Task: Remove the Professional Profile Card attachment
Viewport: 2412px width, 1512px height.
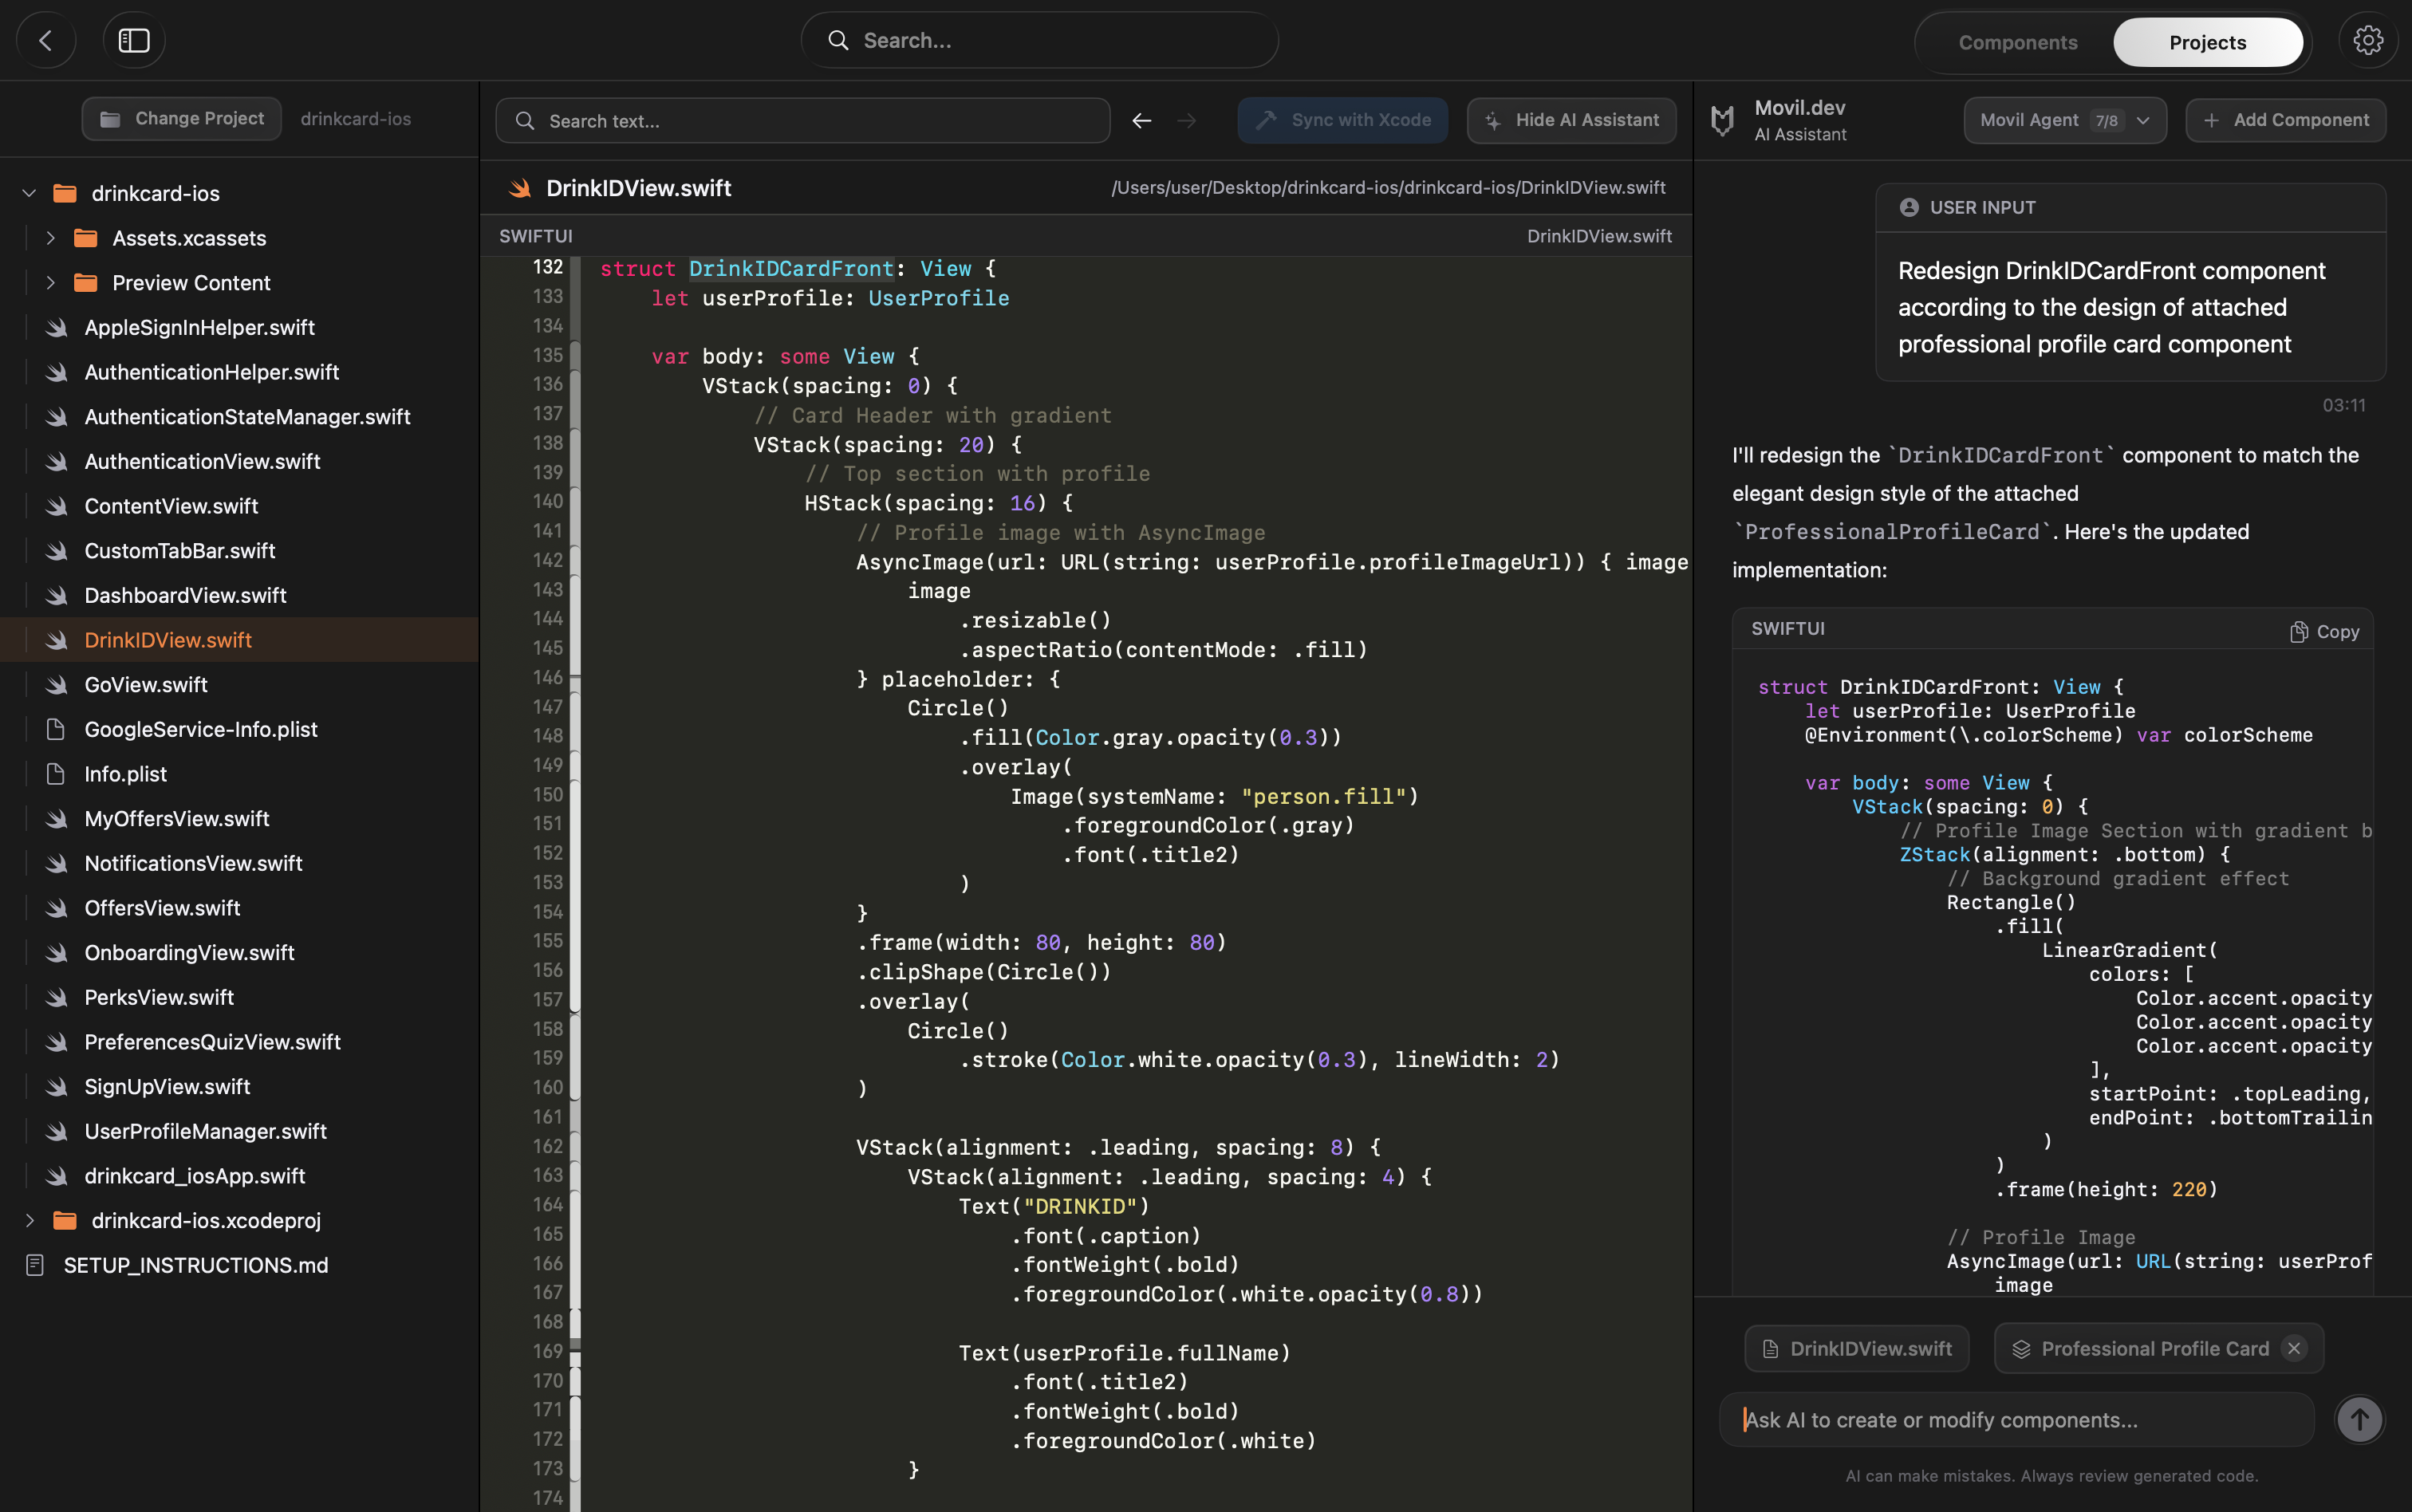Action: click(2294, 1348)
